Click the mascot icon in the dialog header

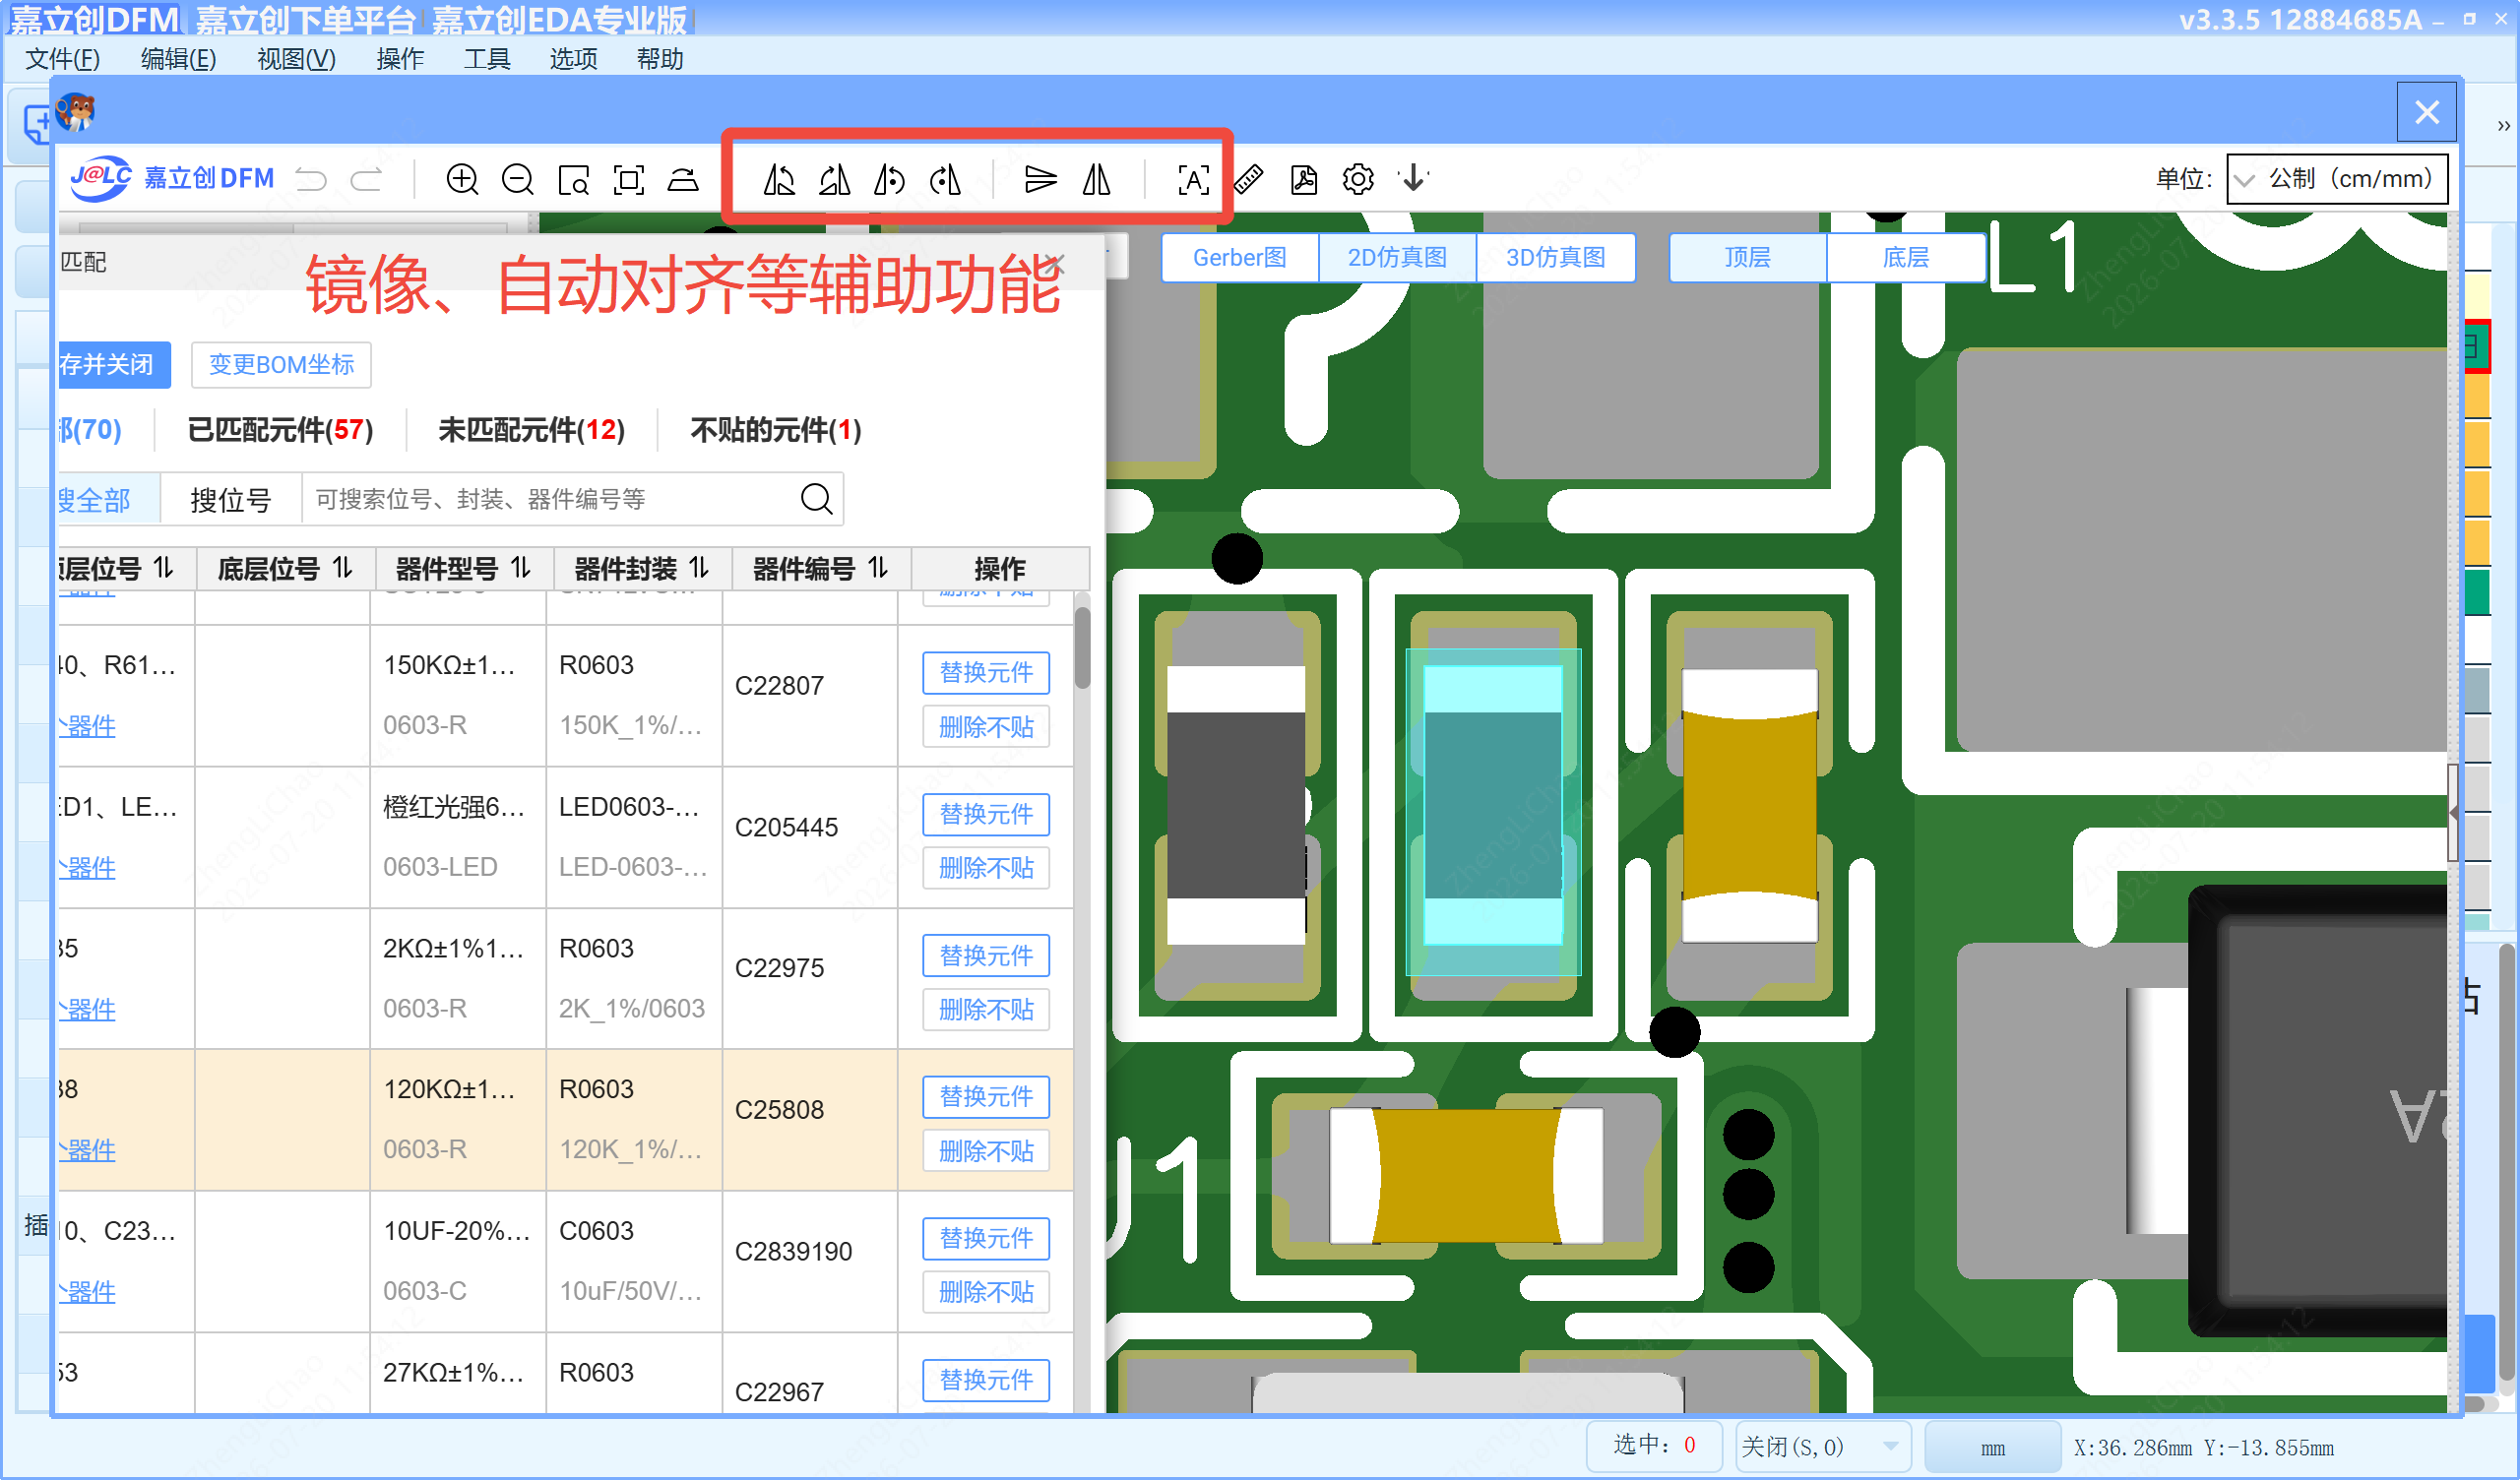[x=76, y=112]
